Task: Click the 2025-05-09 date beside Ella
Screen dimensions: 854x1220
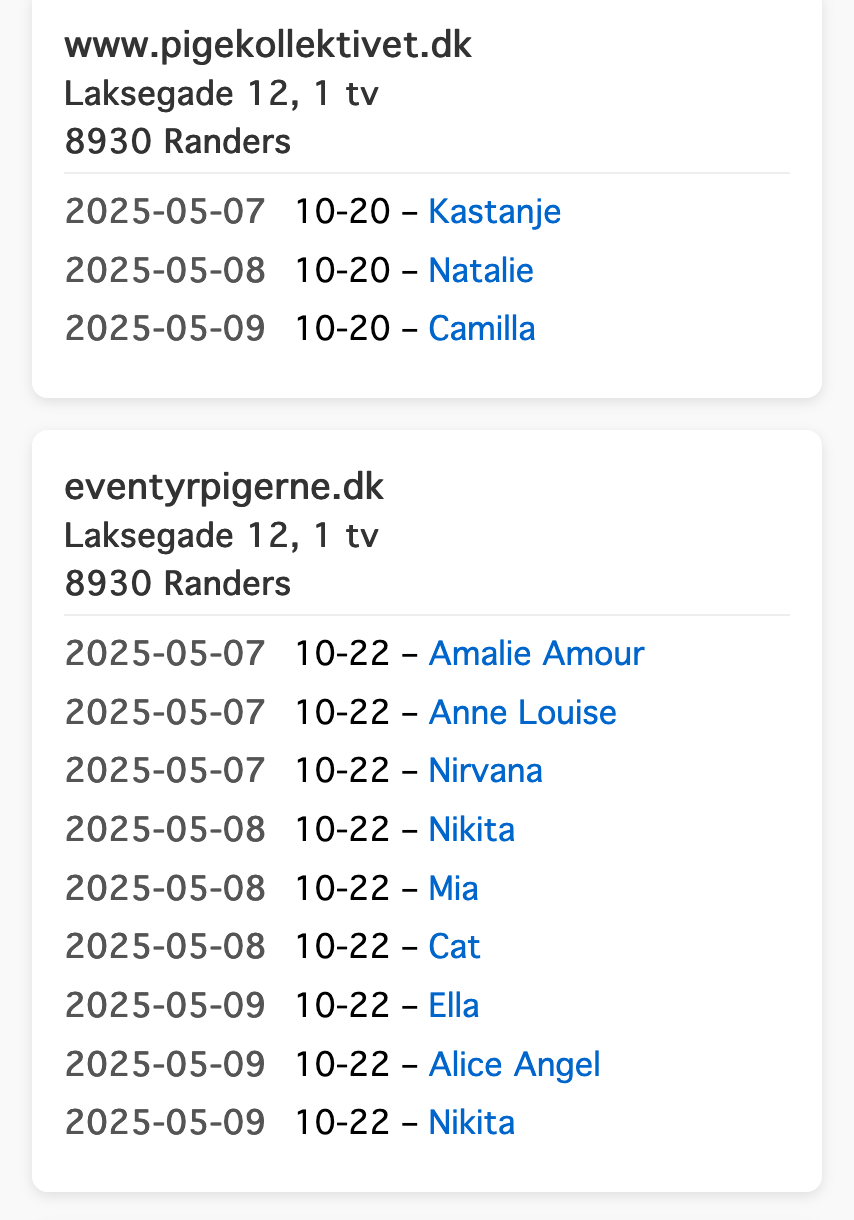Action: [x=165, y=1005]
